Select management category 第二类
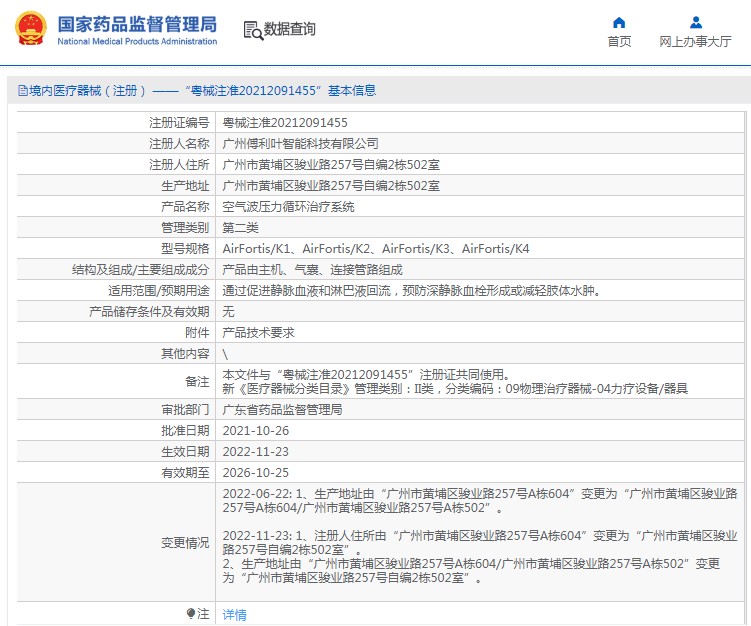The height and width of the screenshot is (626, 751). 240,228
